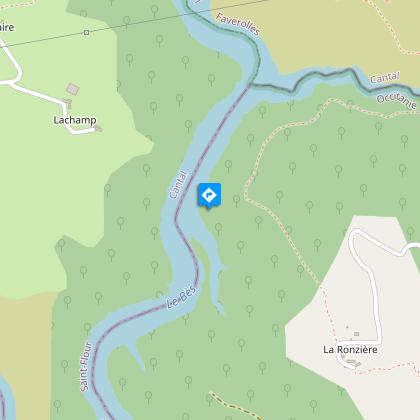Viewport: 420px width, 420px height.
Task: Click the pink building above Lachamp
Action: [73, 89]
